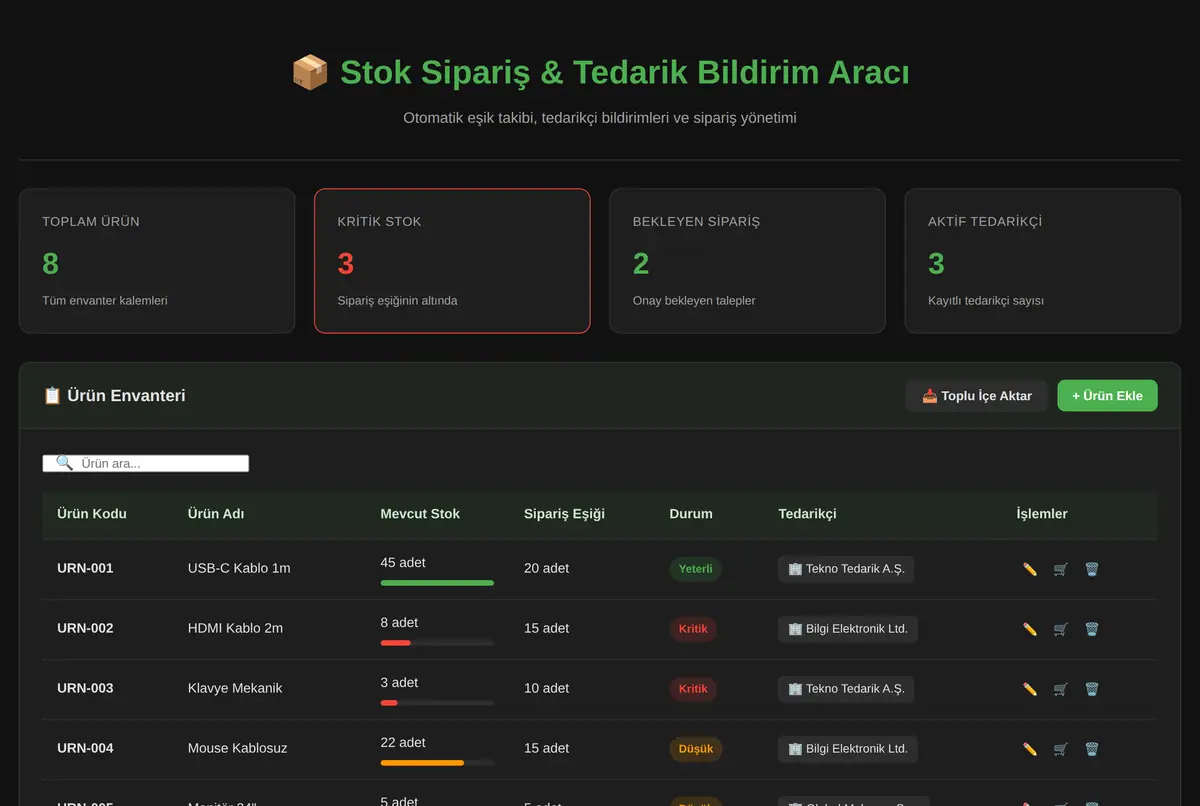The height and width of the screenshot is (806, 1200).
Task: Edit Klavye Mekanik with pencil icon
Action: point(1030,689)
